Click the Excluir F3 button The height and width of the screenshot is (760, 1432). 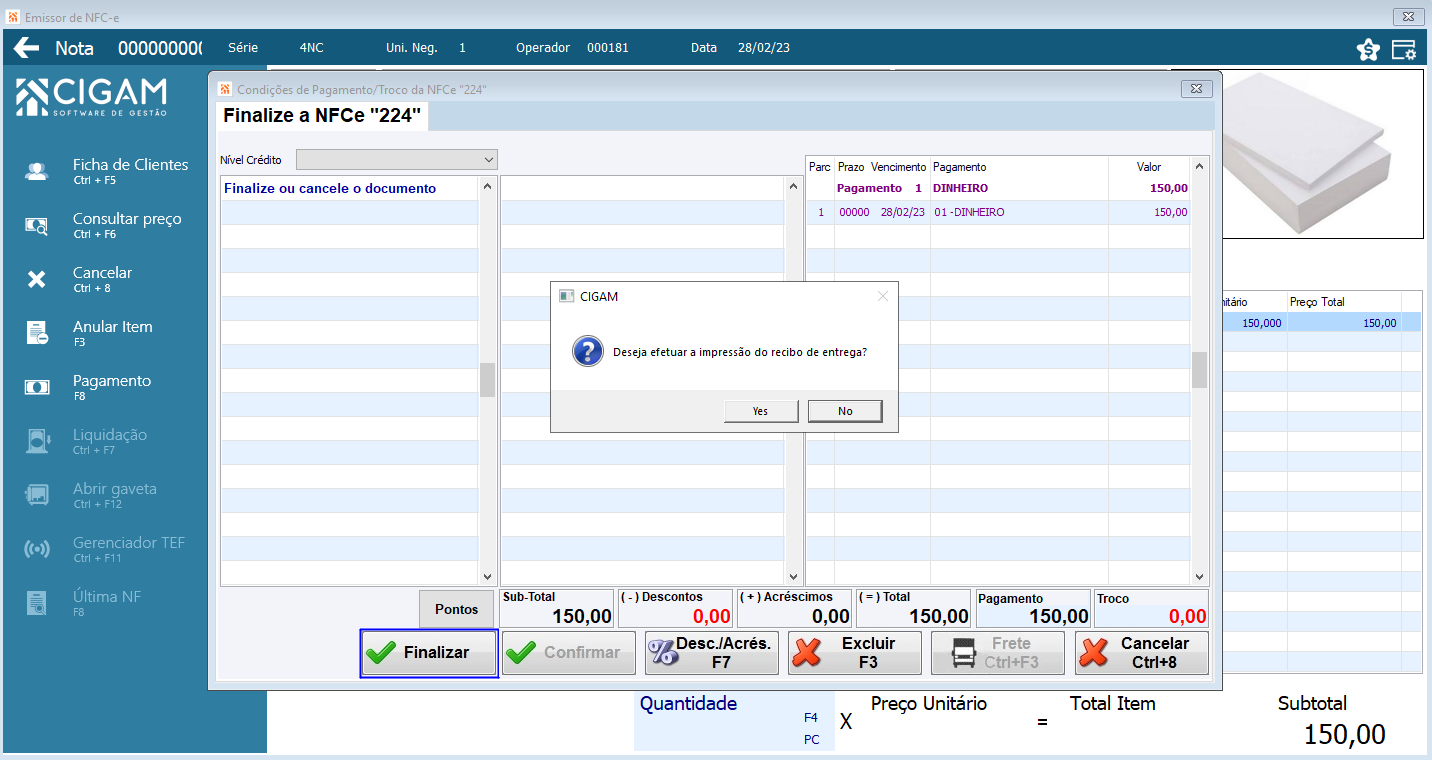coord(855,653)
